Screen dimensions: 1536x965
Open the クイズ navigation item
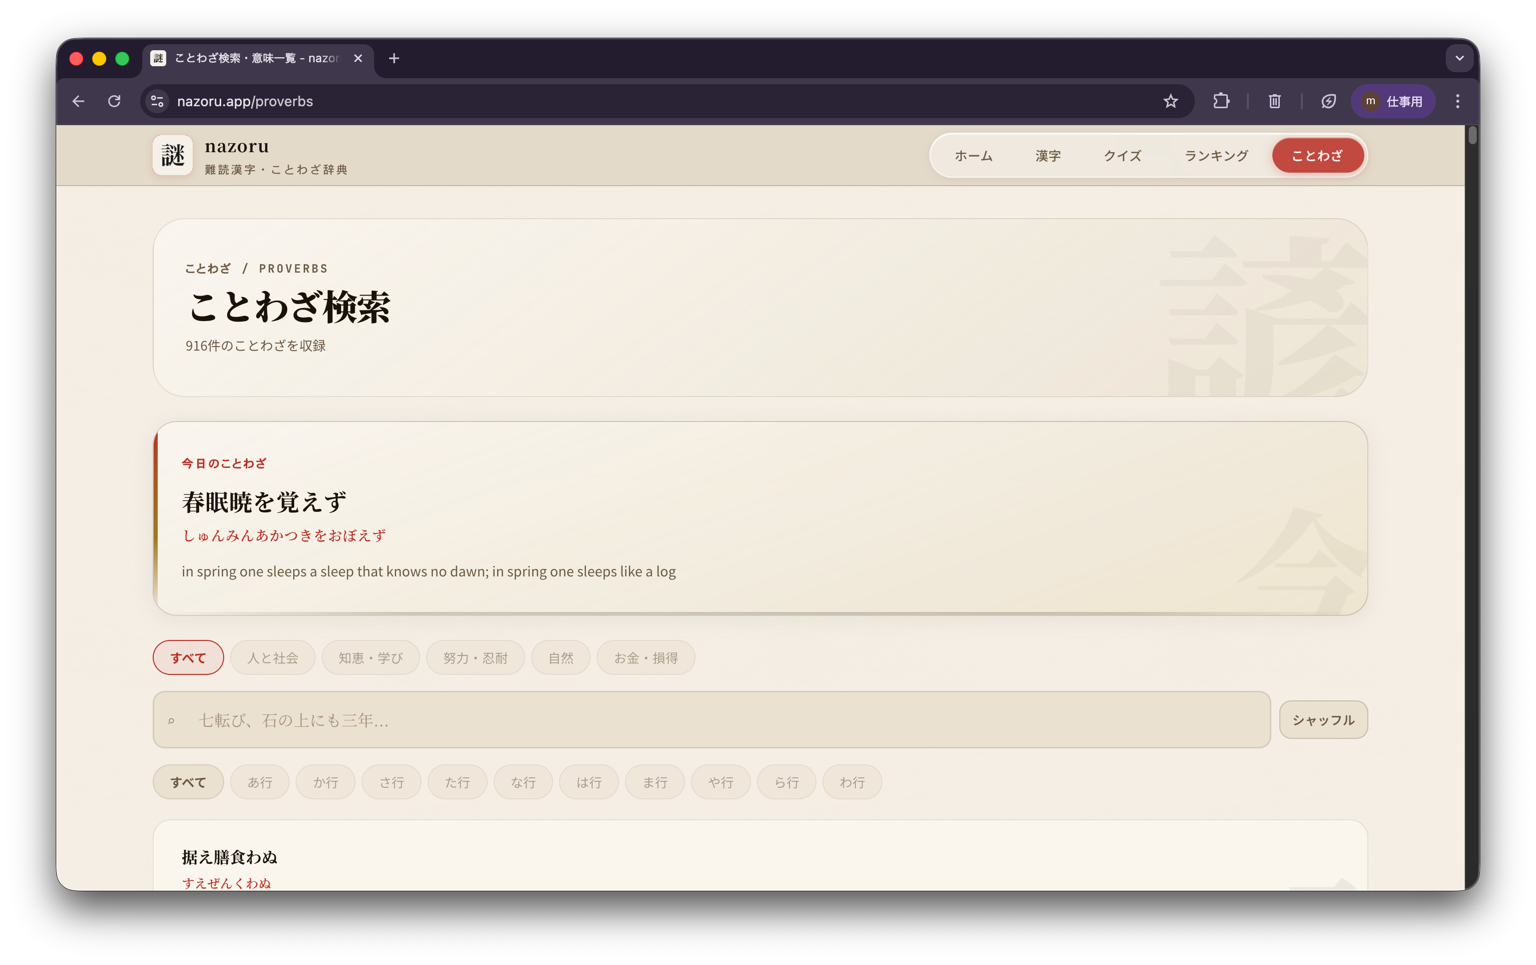pyautogui.click(x=1122, y=156)
